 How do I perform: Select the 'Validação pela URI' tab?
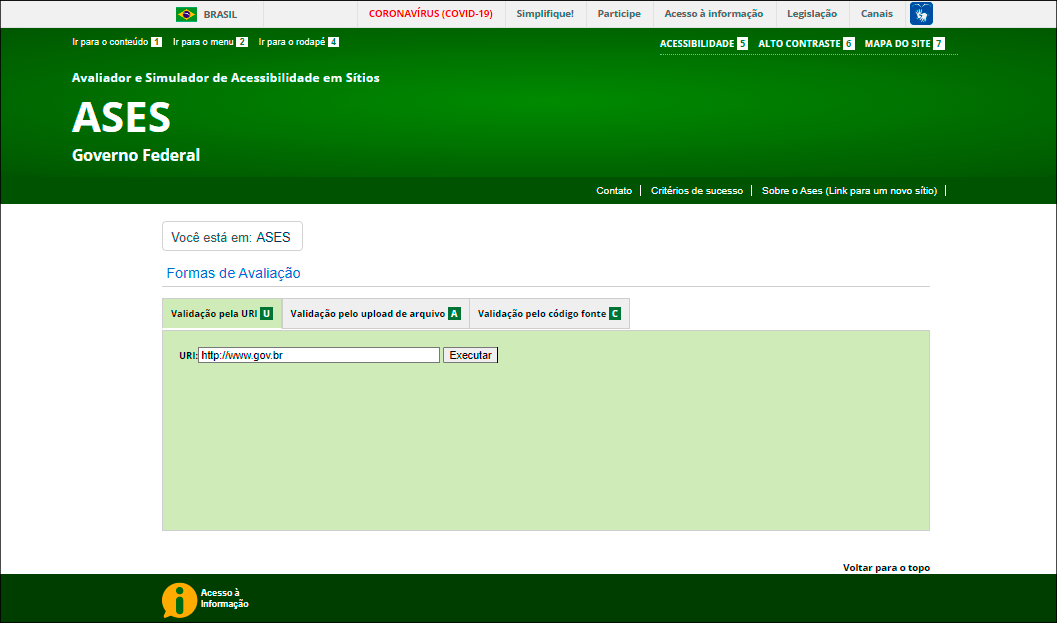[x=222, y=314]
